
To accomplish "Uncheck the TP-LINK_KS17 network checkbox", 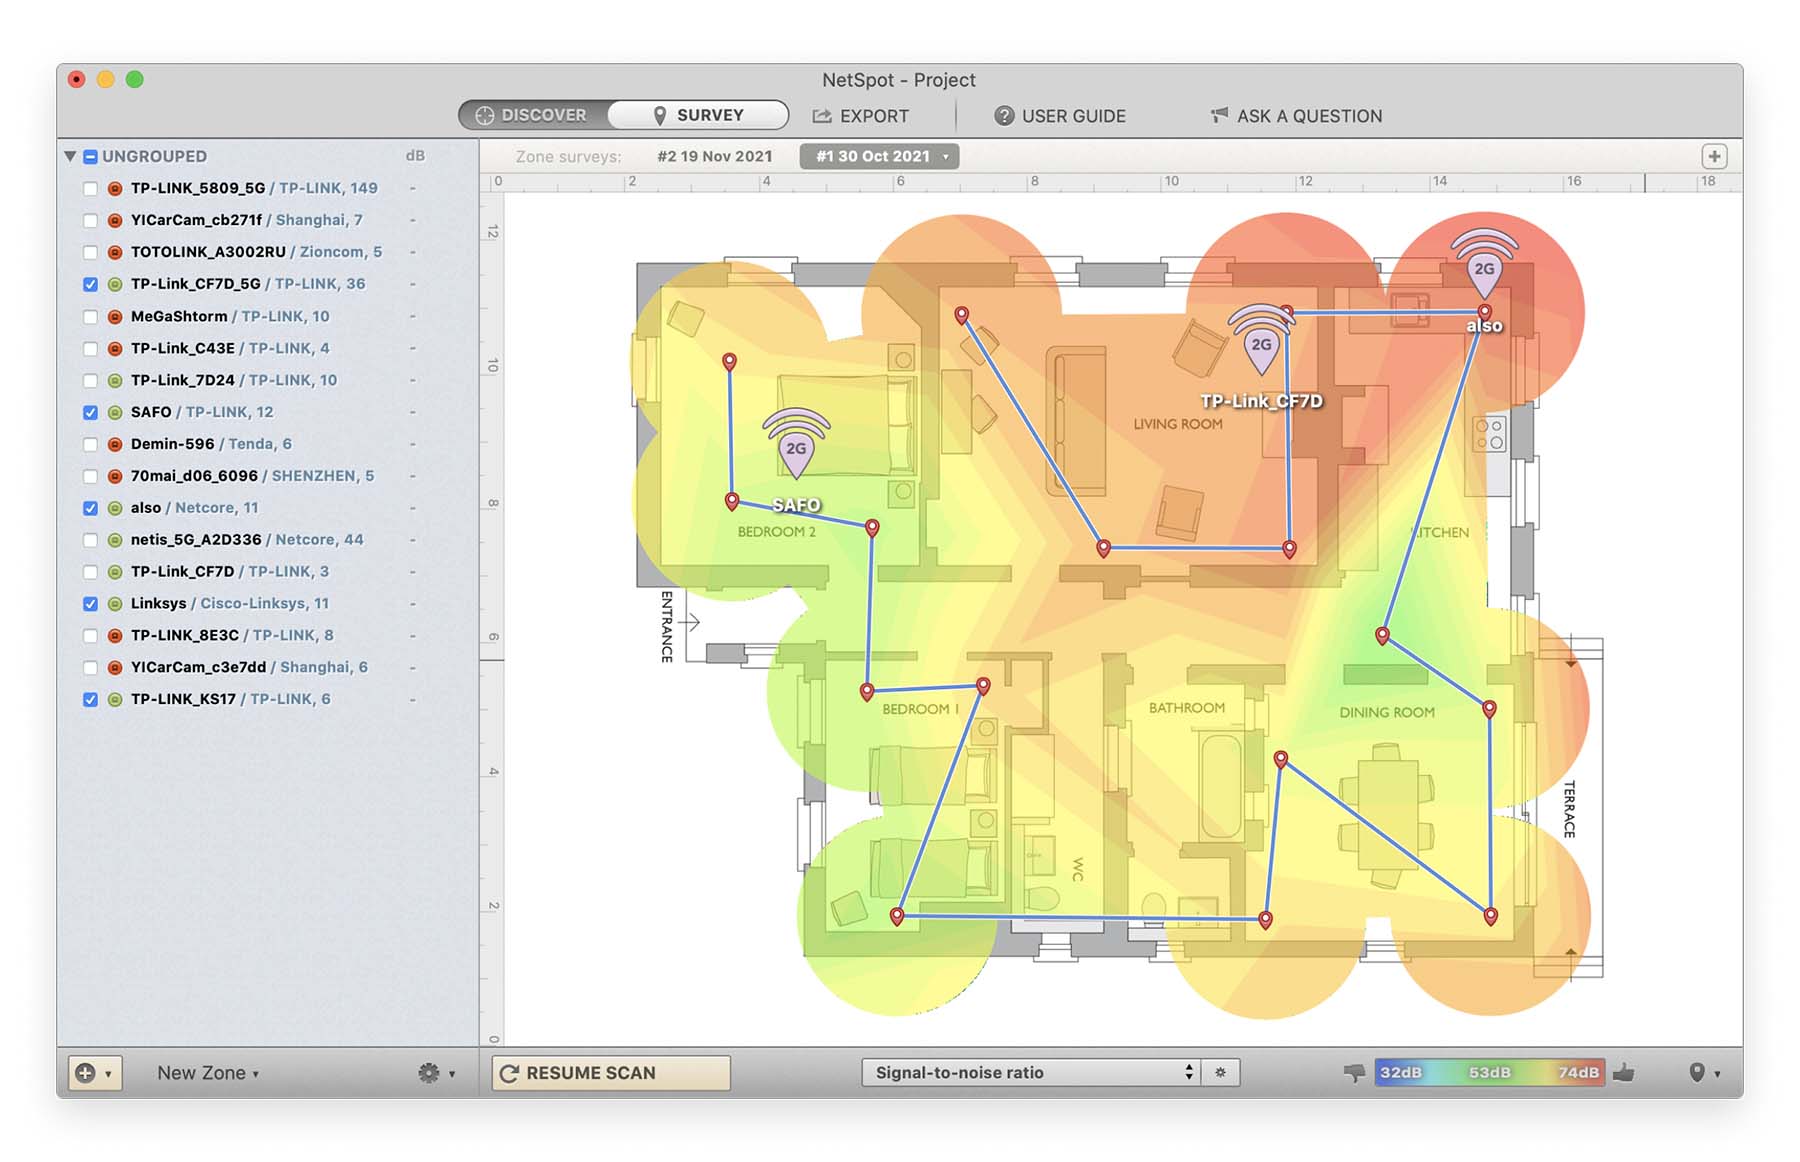I will point(90,700).
